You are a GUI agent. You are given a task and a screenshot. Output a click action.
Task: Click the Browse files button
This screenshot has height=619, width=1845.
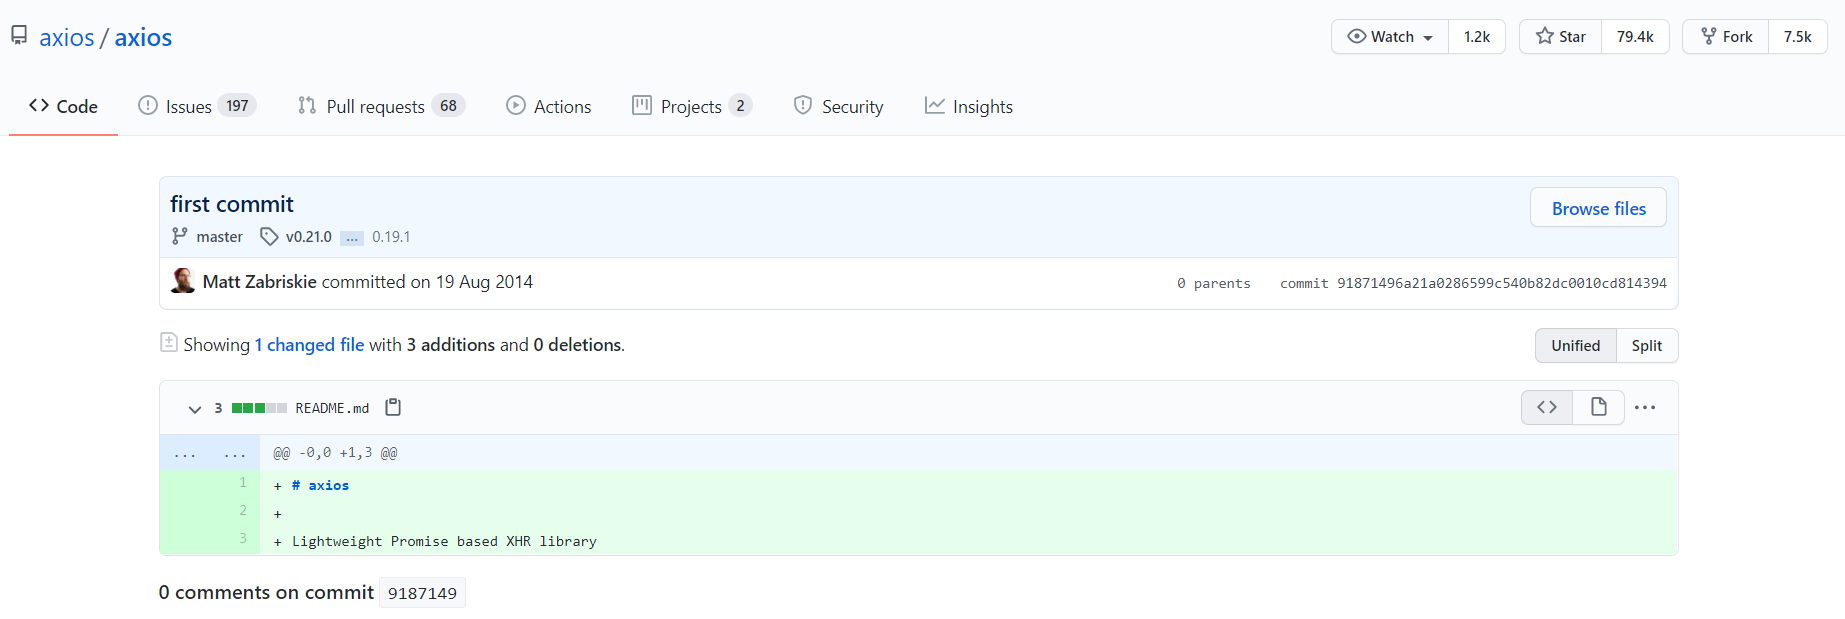(1598, 208)
